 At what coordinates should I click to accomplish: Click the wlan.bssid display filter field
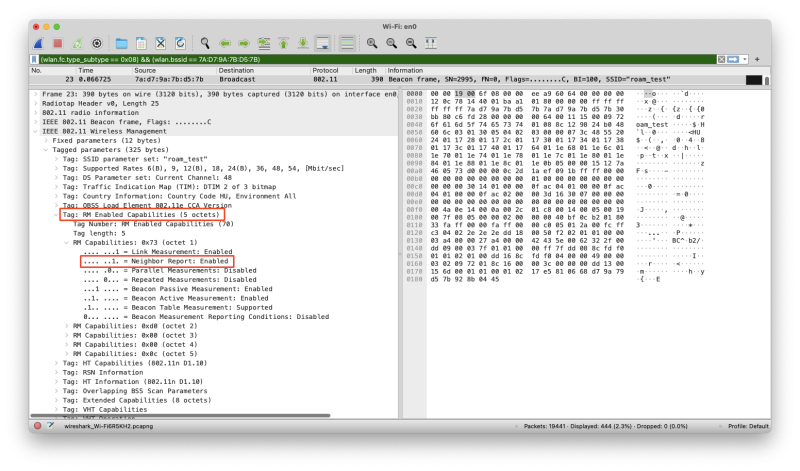[x=378, y=60]
